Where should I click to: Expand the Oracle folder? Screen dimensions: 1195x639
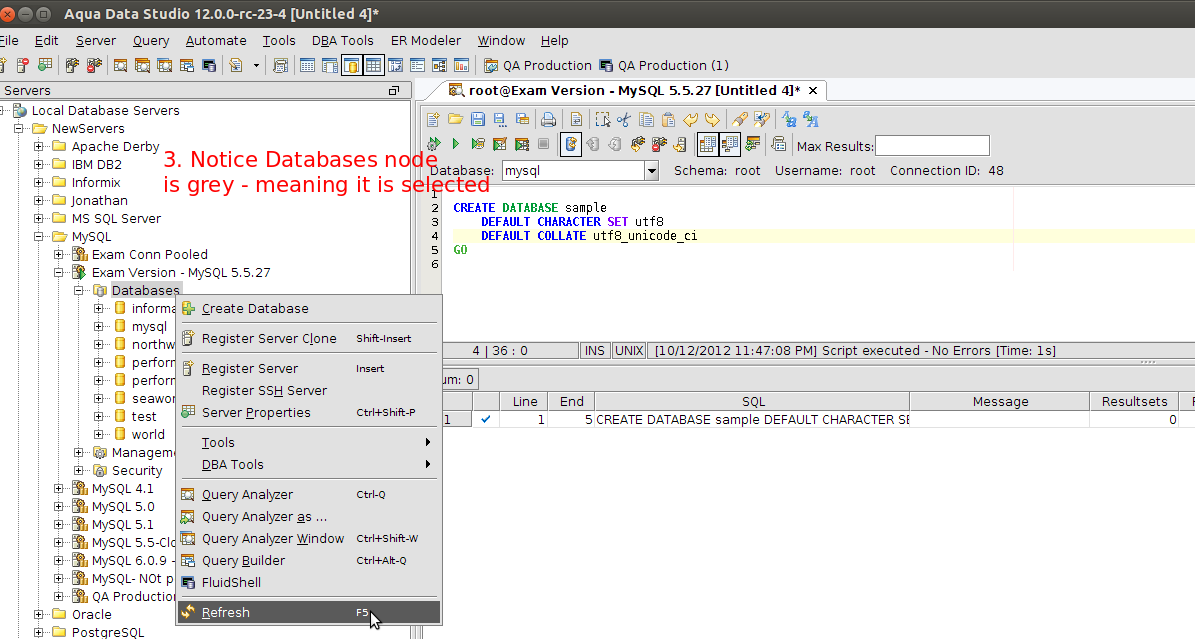[x=38, y=614]
